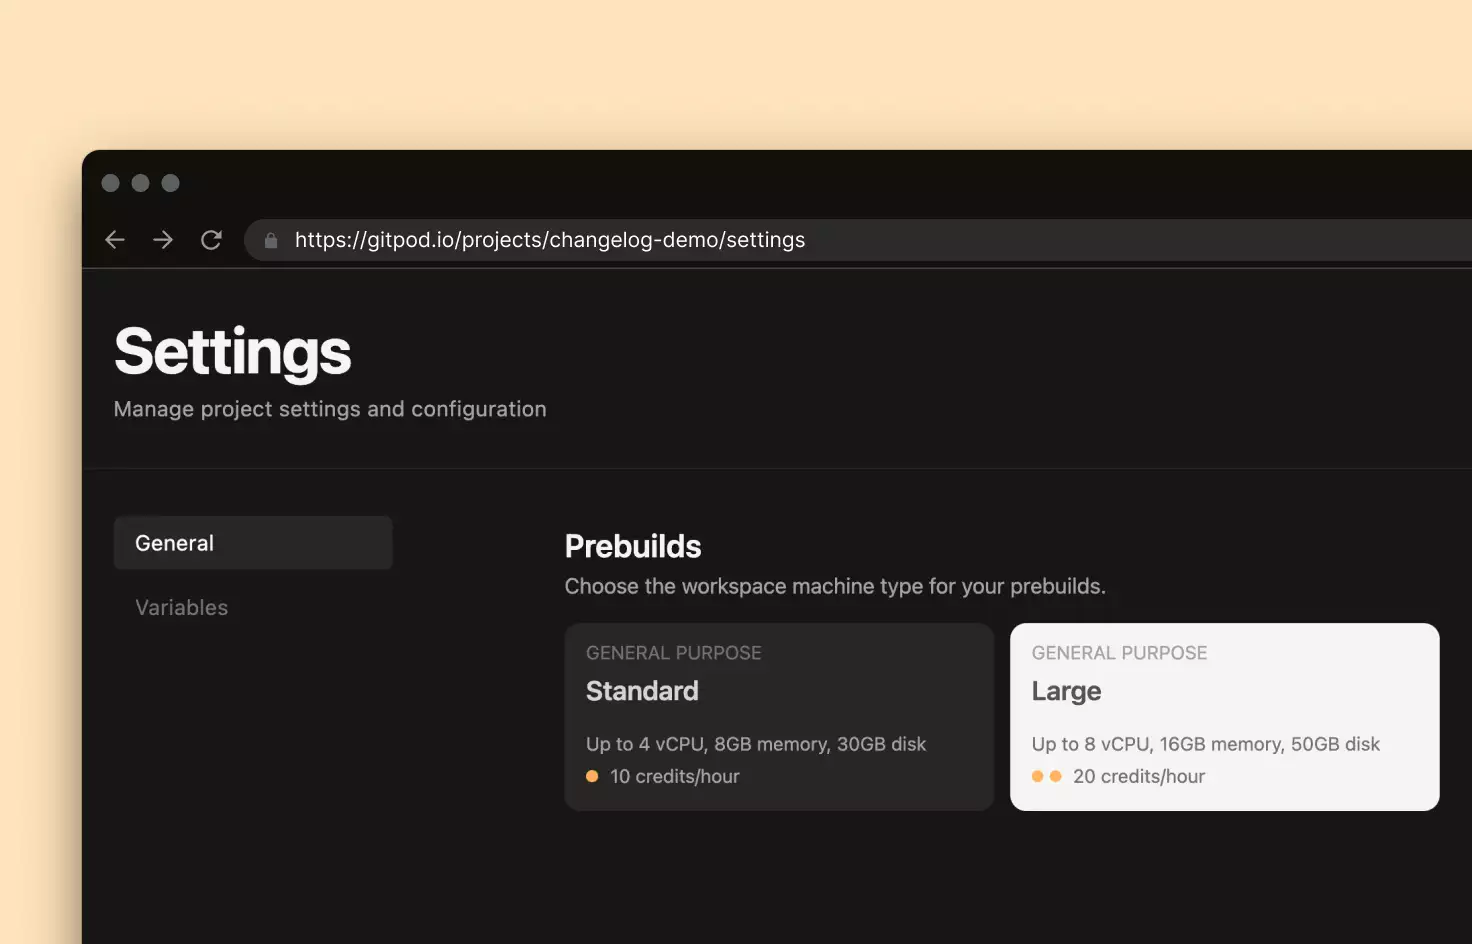Click the padlock icon in address bar

click(271, 240)
